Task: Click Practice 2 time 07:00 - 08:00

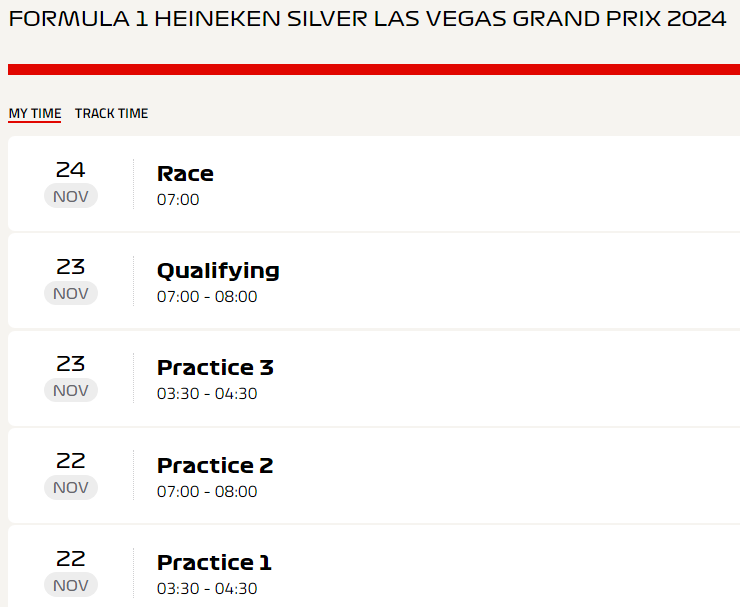Action: tap(207, 491)
